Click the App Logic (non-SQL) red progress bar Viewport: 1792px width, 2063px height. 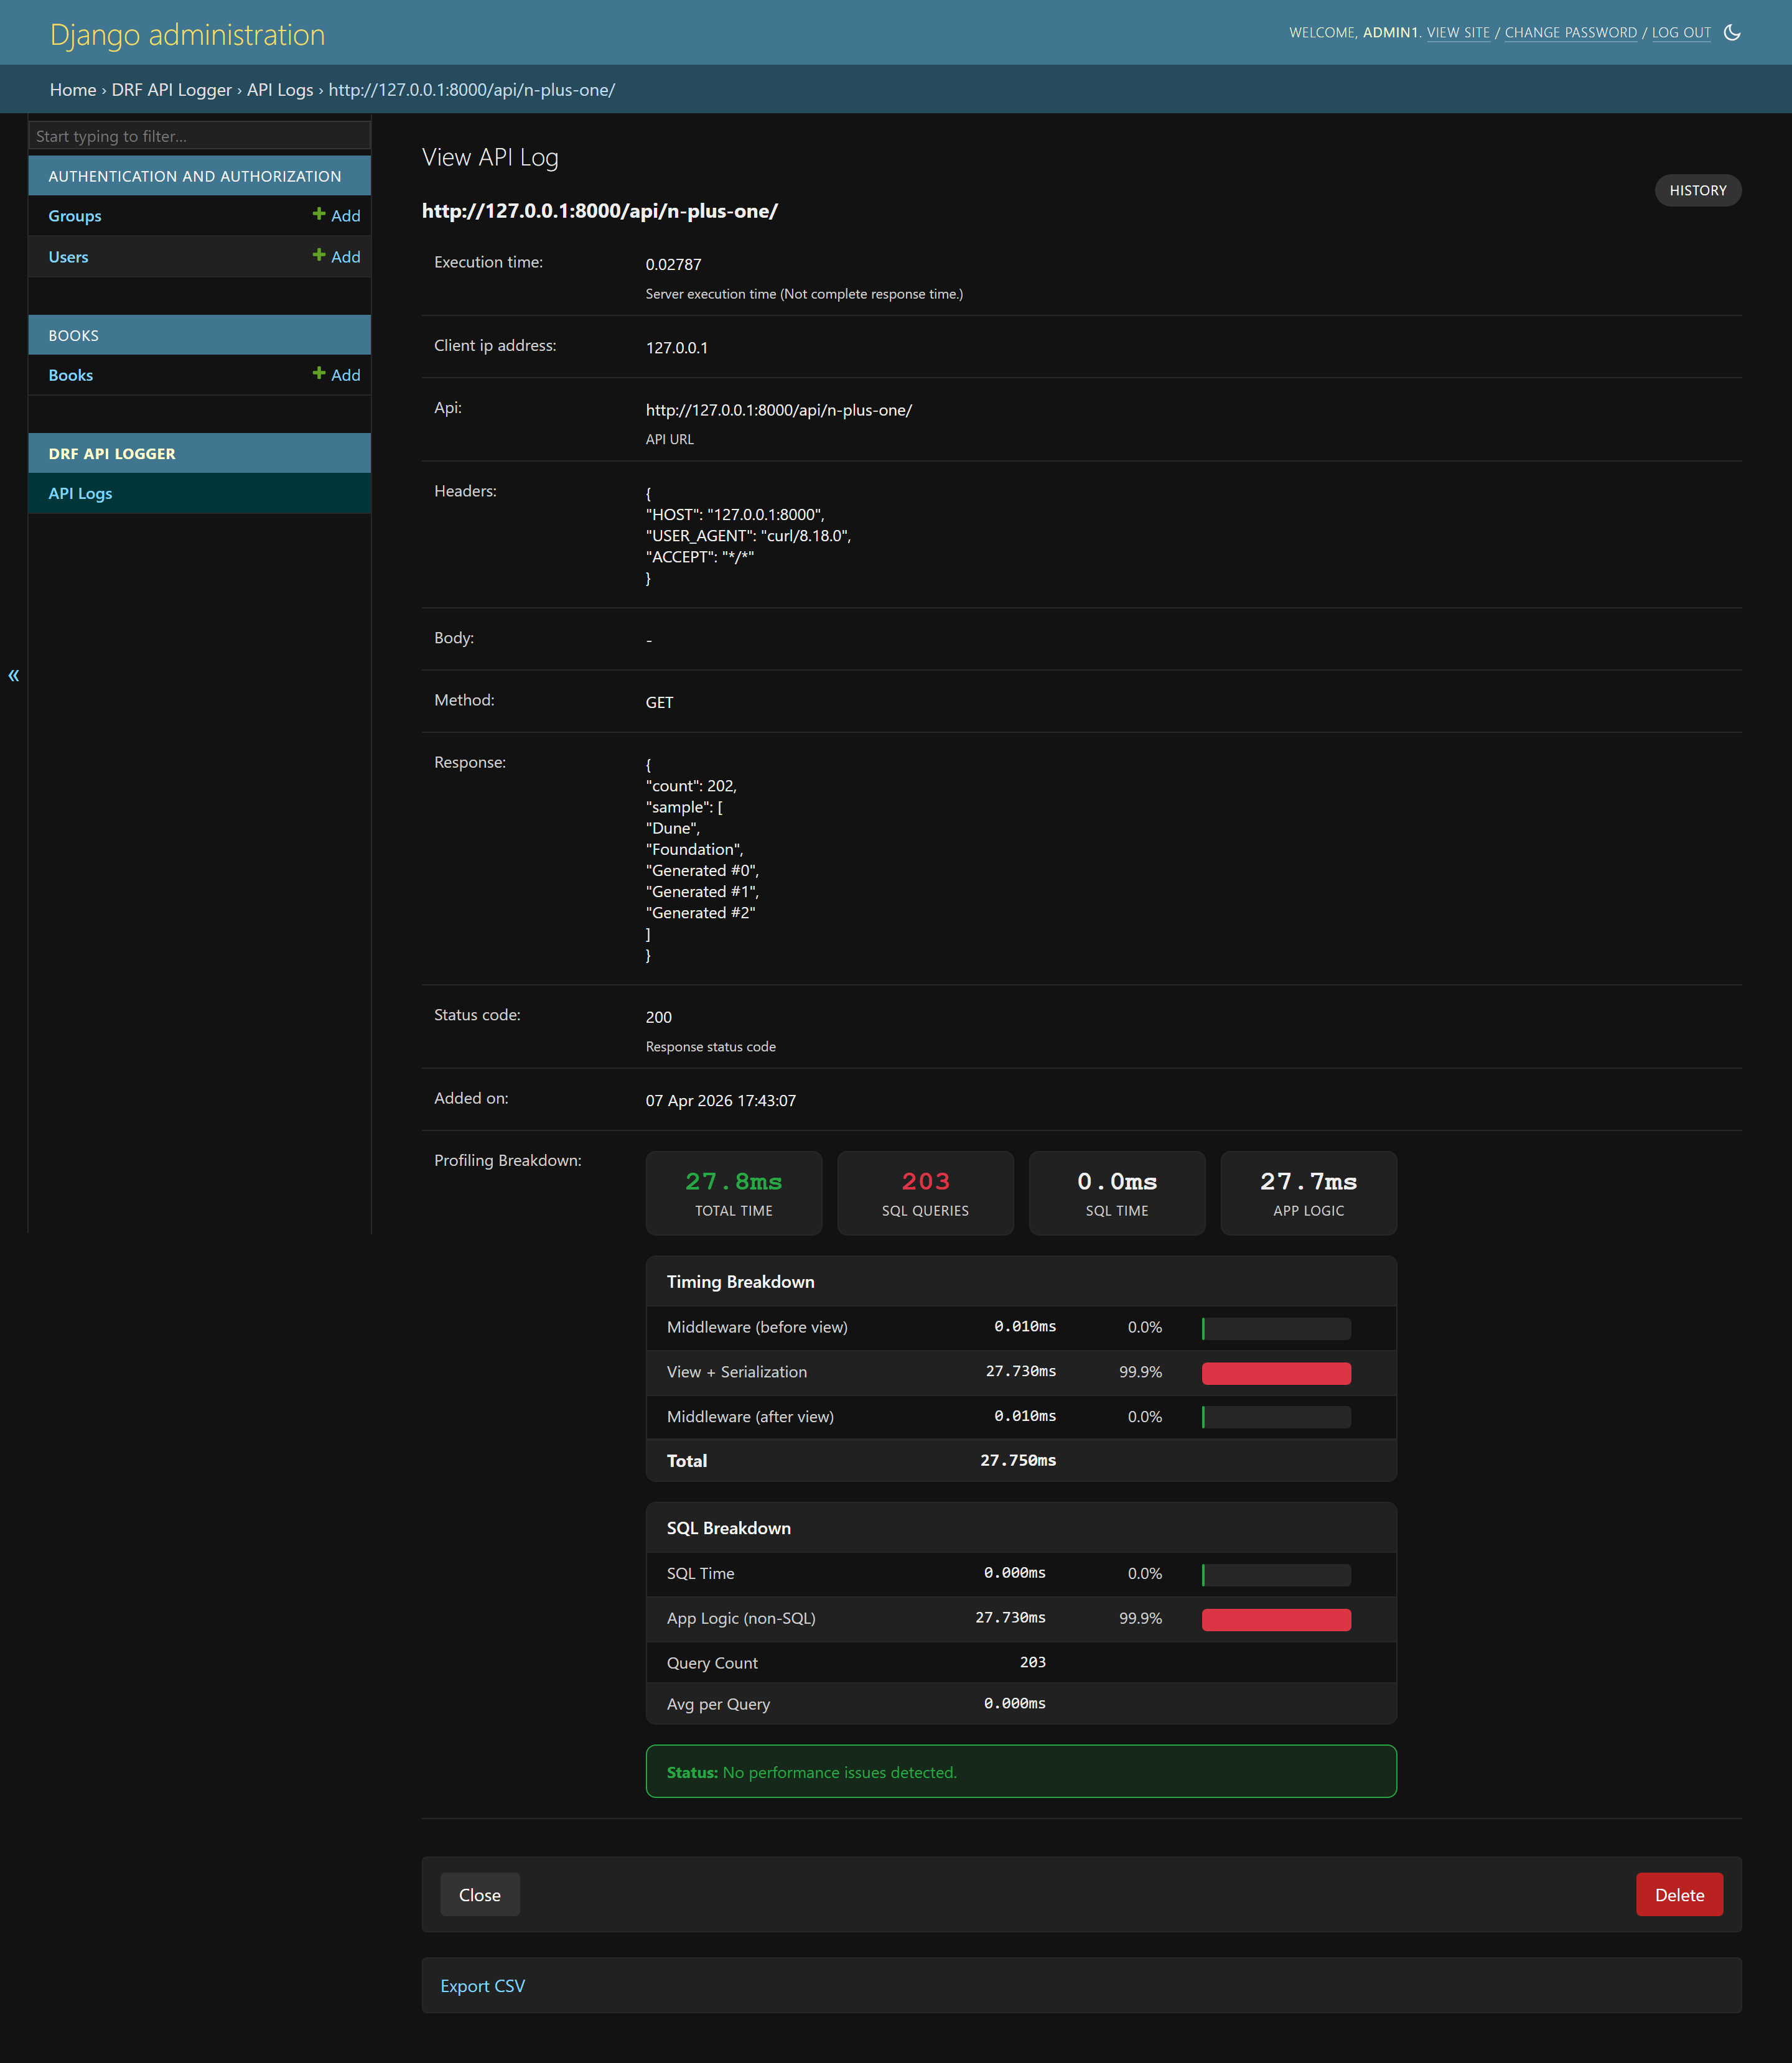[x=1276, y=1619]
